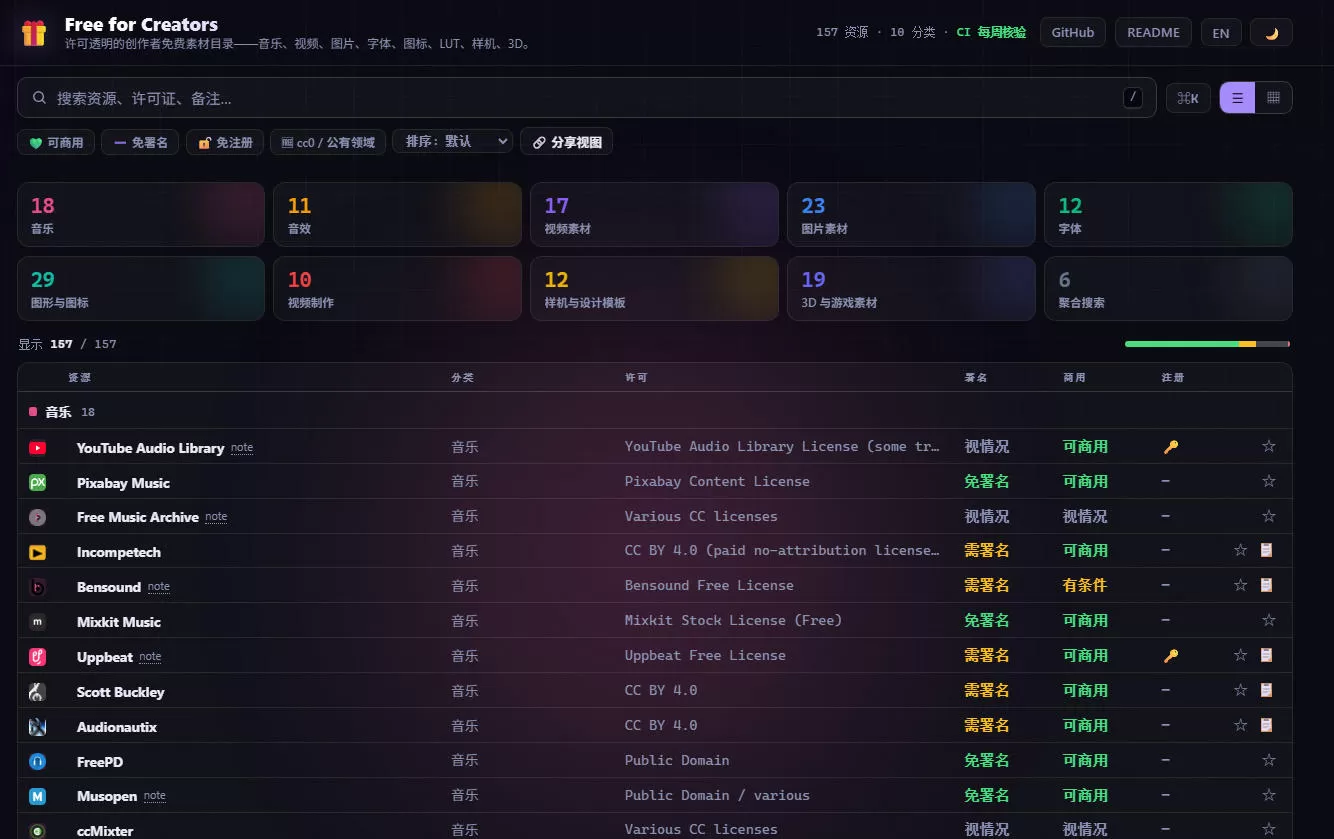
Task: Toggle the 免署名 filter chip
Action: [x=140, y=142]
